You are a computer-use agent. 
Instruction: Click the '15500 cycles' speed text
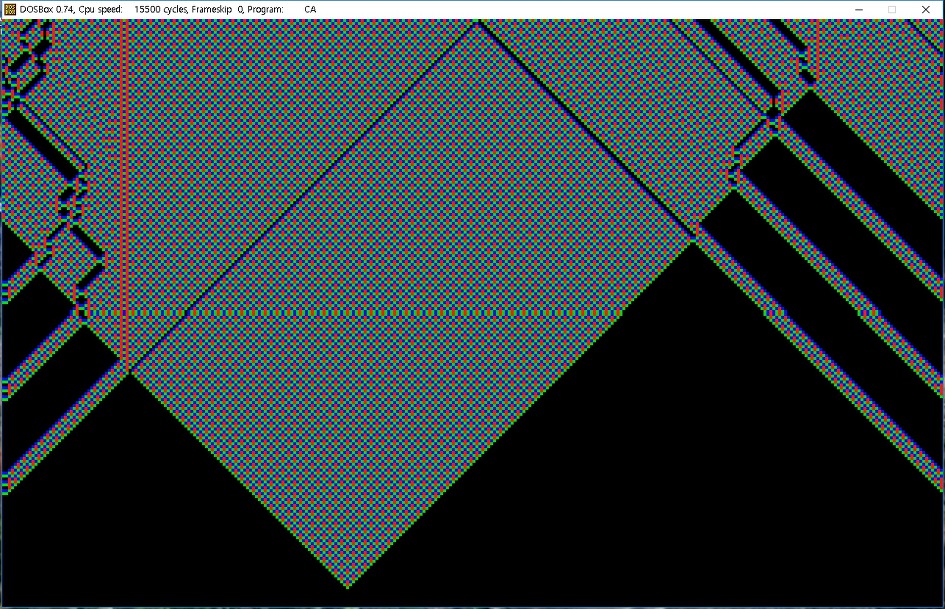click(x=161, y=10)
